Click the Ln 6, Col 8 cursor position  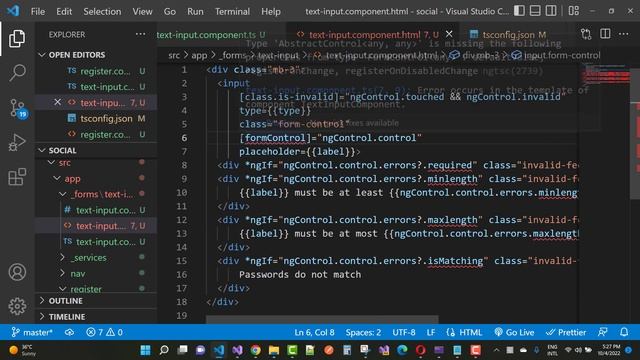314,332
